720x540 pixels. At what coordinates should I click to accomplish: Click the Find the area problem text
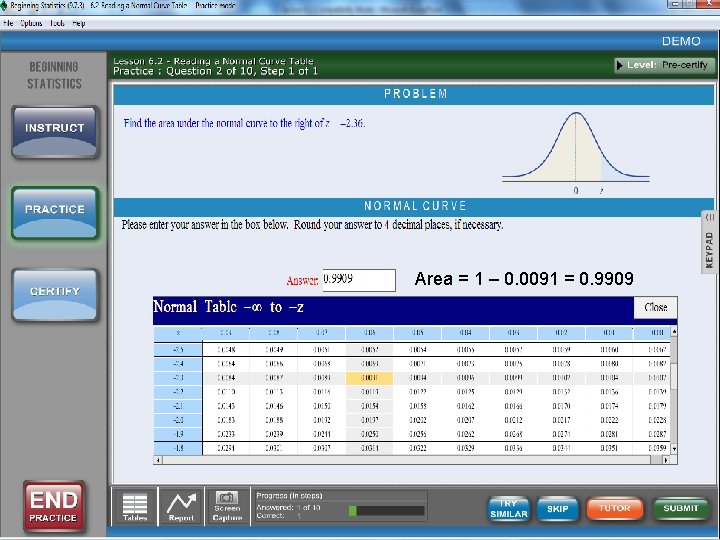[x=244, y=123]
